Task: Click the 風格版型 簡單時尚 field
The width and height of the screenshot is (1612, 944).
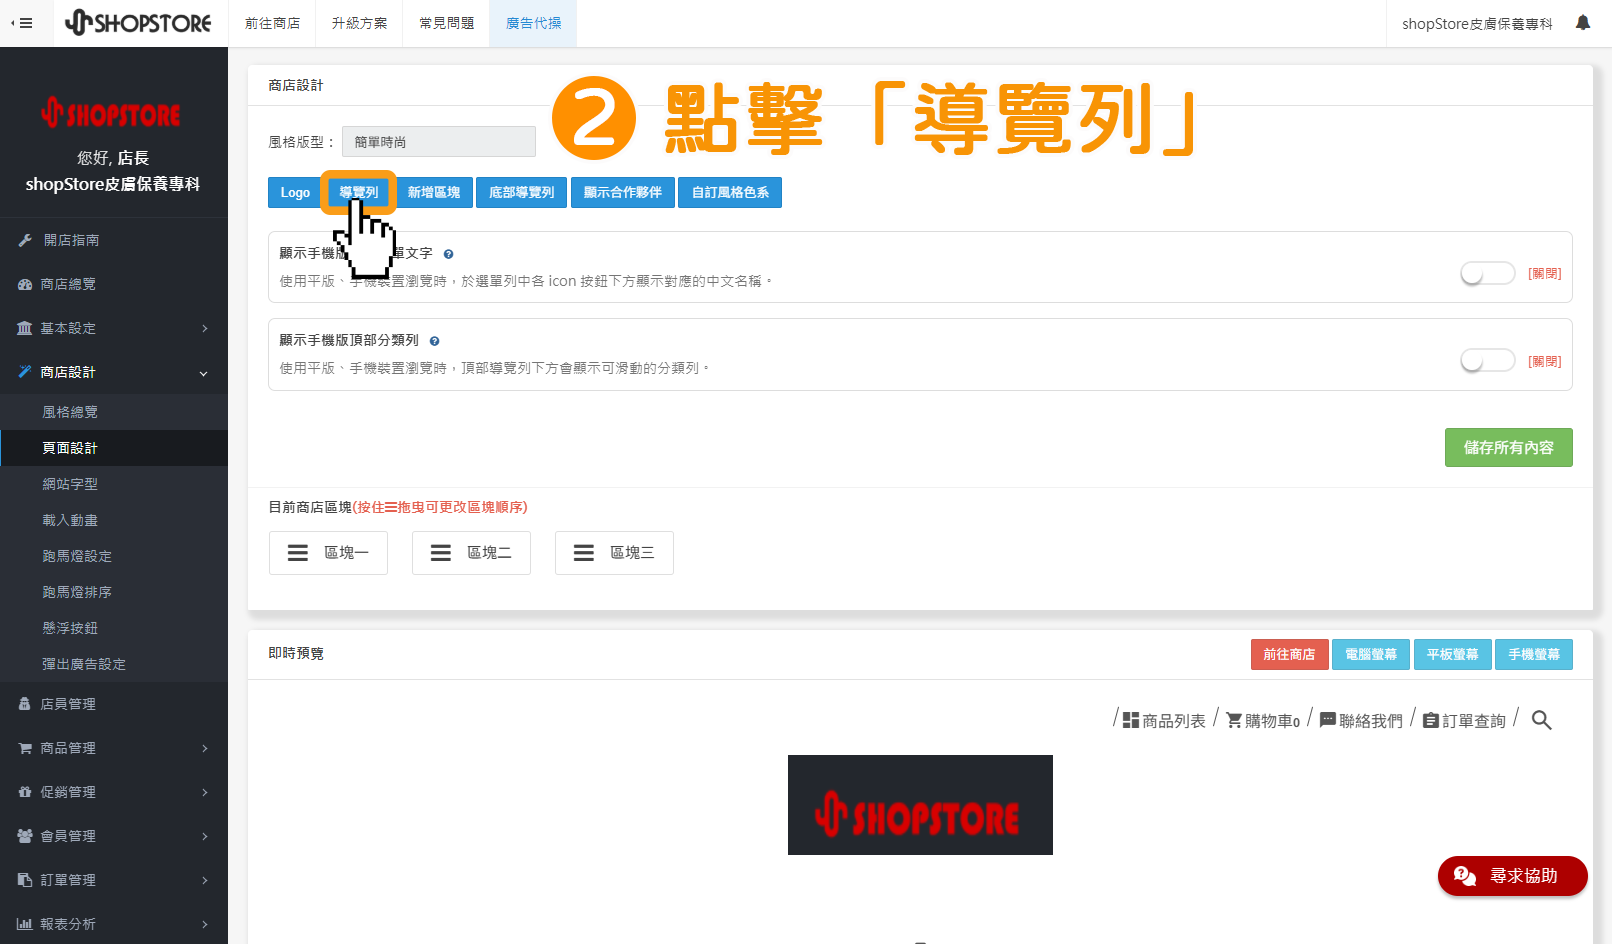Action: pyautogui.click(x=439, y=142)
